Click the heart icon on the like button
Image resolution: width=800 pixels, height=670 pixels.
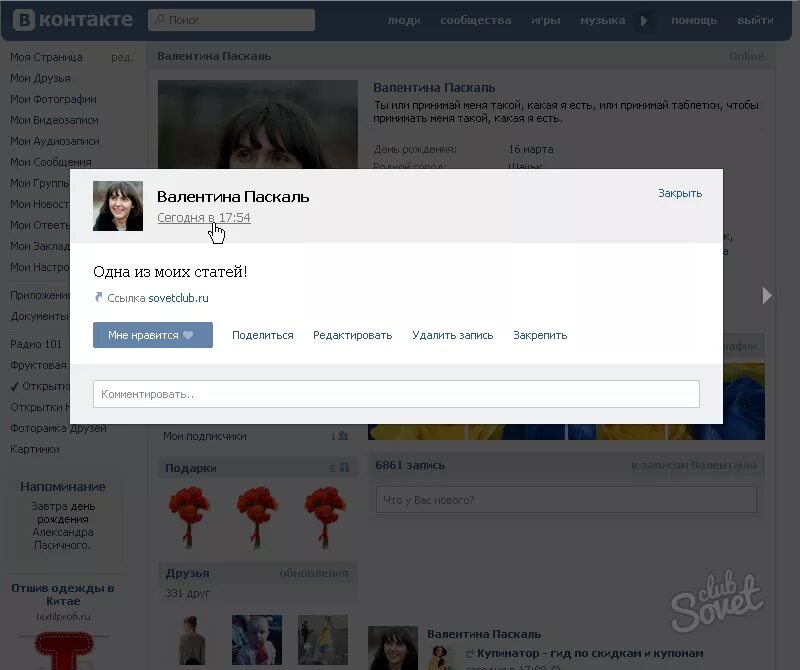pyautogui.click(x=188, y=335)
